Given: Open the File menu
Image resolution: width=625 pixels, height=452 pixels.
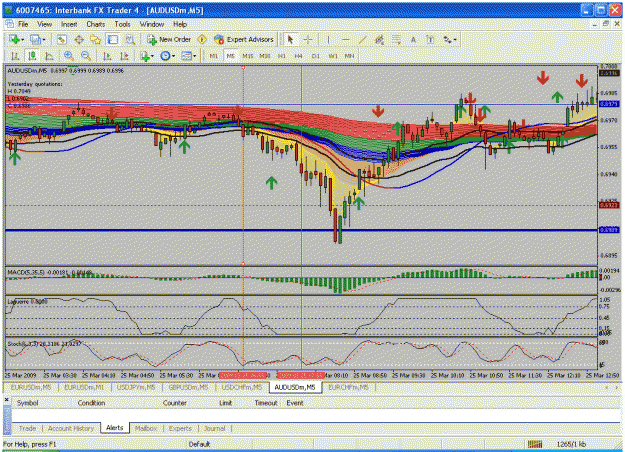Looking at the screenshot, I should tap(23, 24).
